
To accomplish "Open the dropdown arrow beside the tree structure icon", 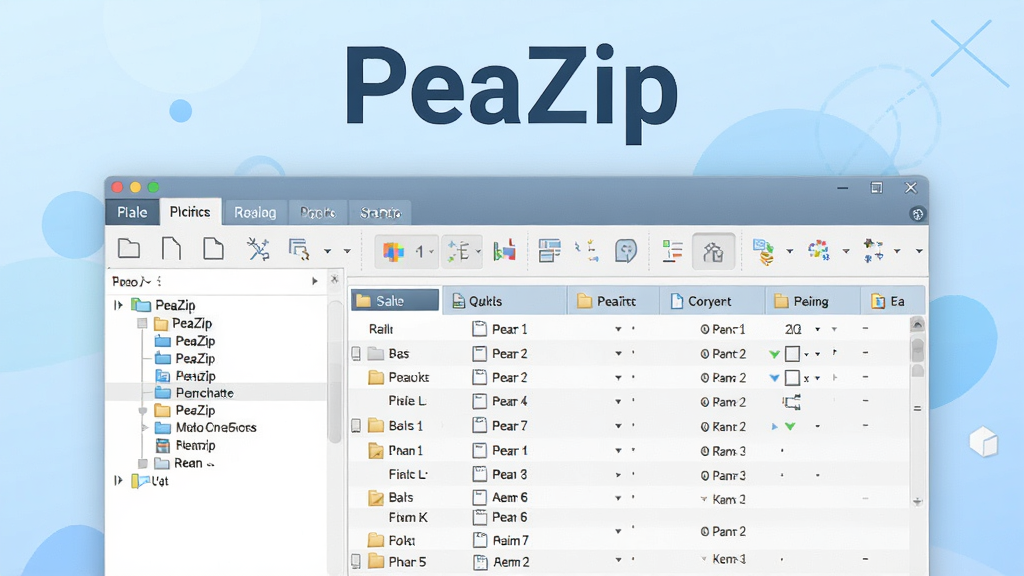I will 479,251.
